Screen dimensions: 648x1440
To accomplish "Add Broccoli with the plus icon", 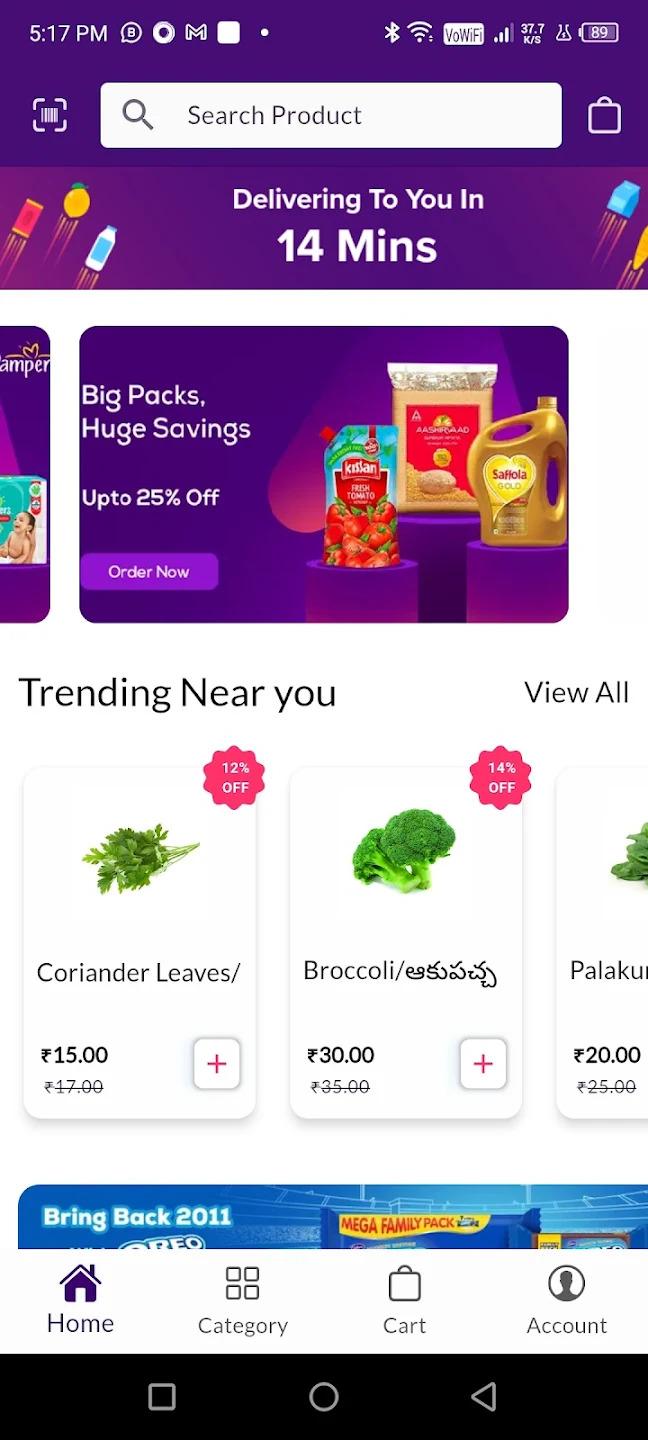I will (x=483, y=1063).
